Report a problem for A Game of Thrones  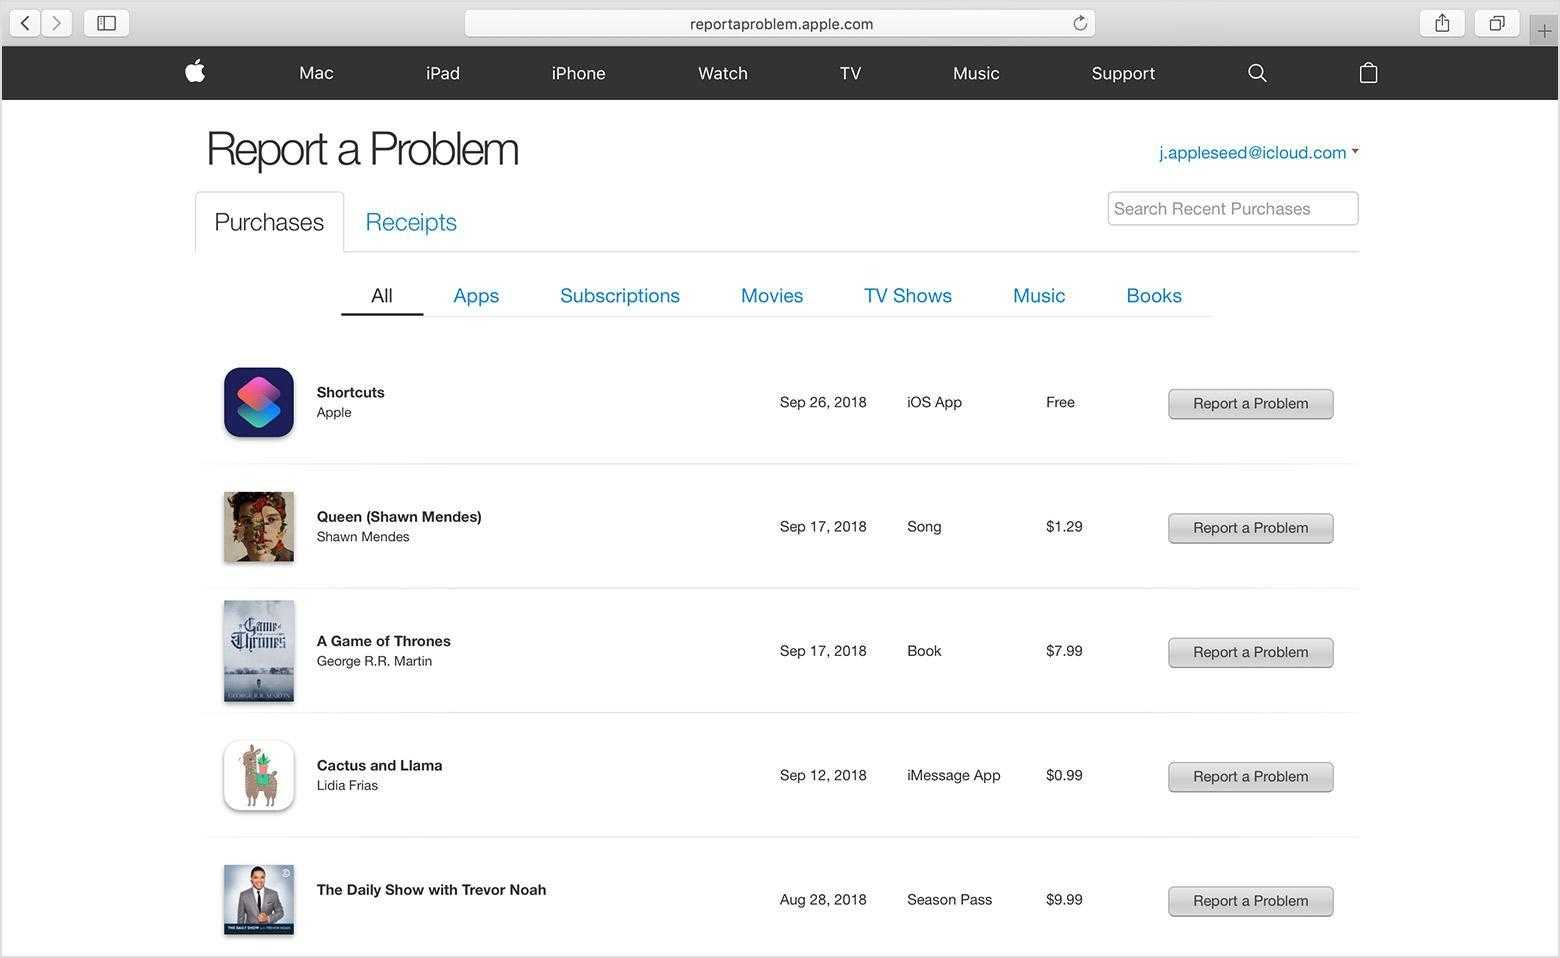pos(1250,652)
